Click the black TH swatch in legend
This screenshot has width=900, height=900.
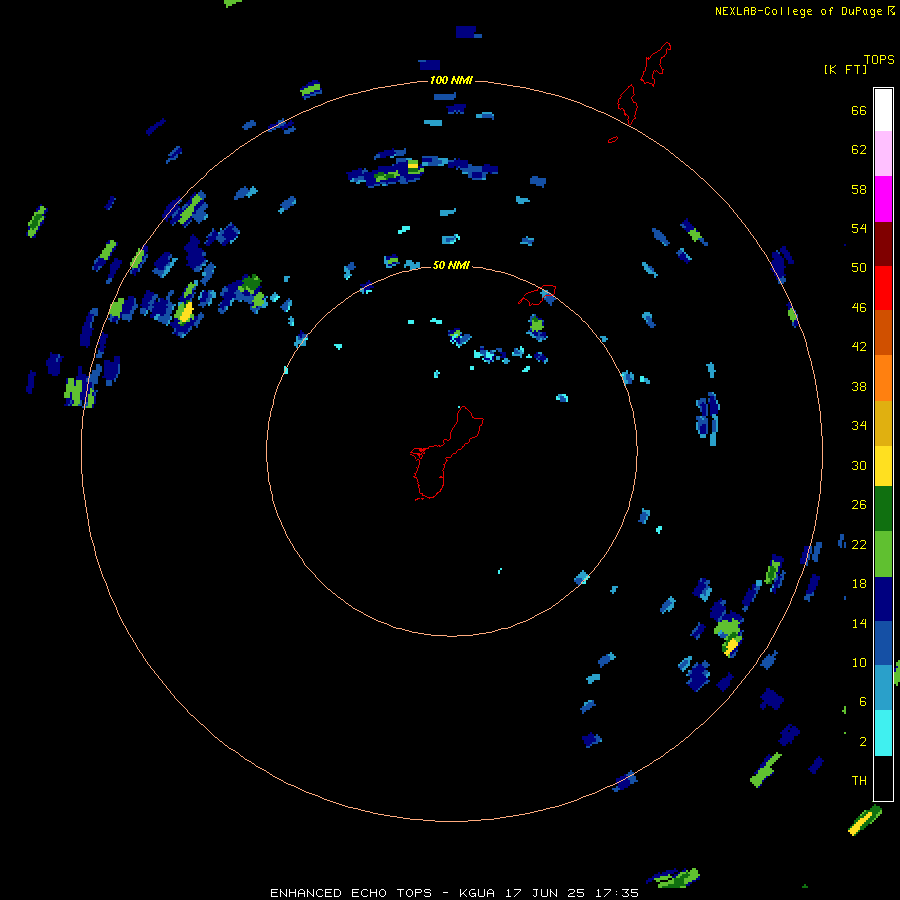883,778
